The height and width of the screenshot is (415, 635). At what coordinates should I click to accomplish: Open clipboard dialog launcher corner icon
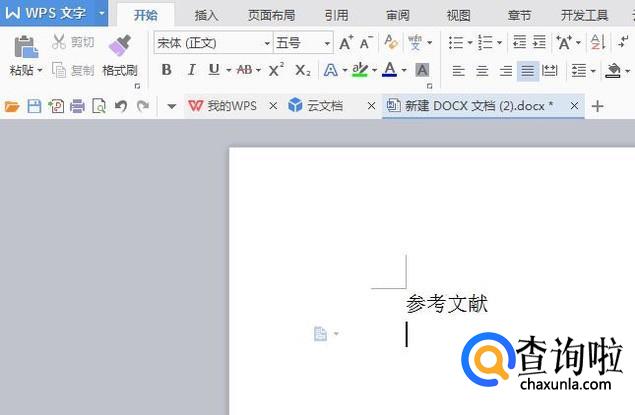tap(137, 86)
